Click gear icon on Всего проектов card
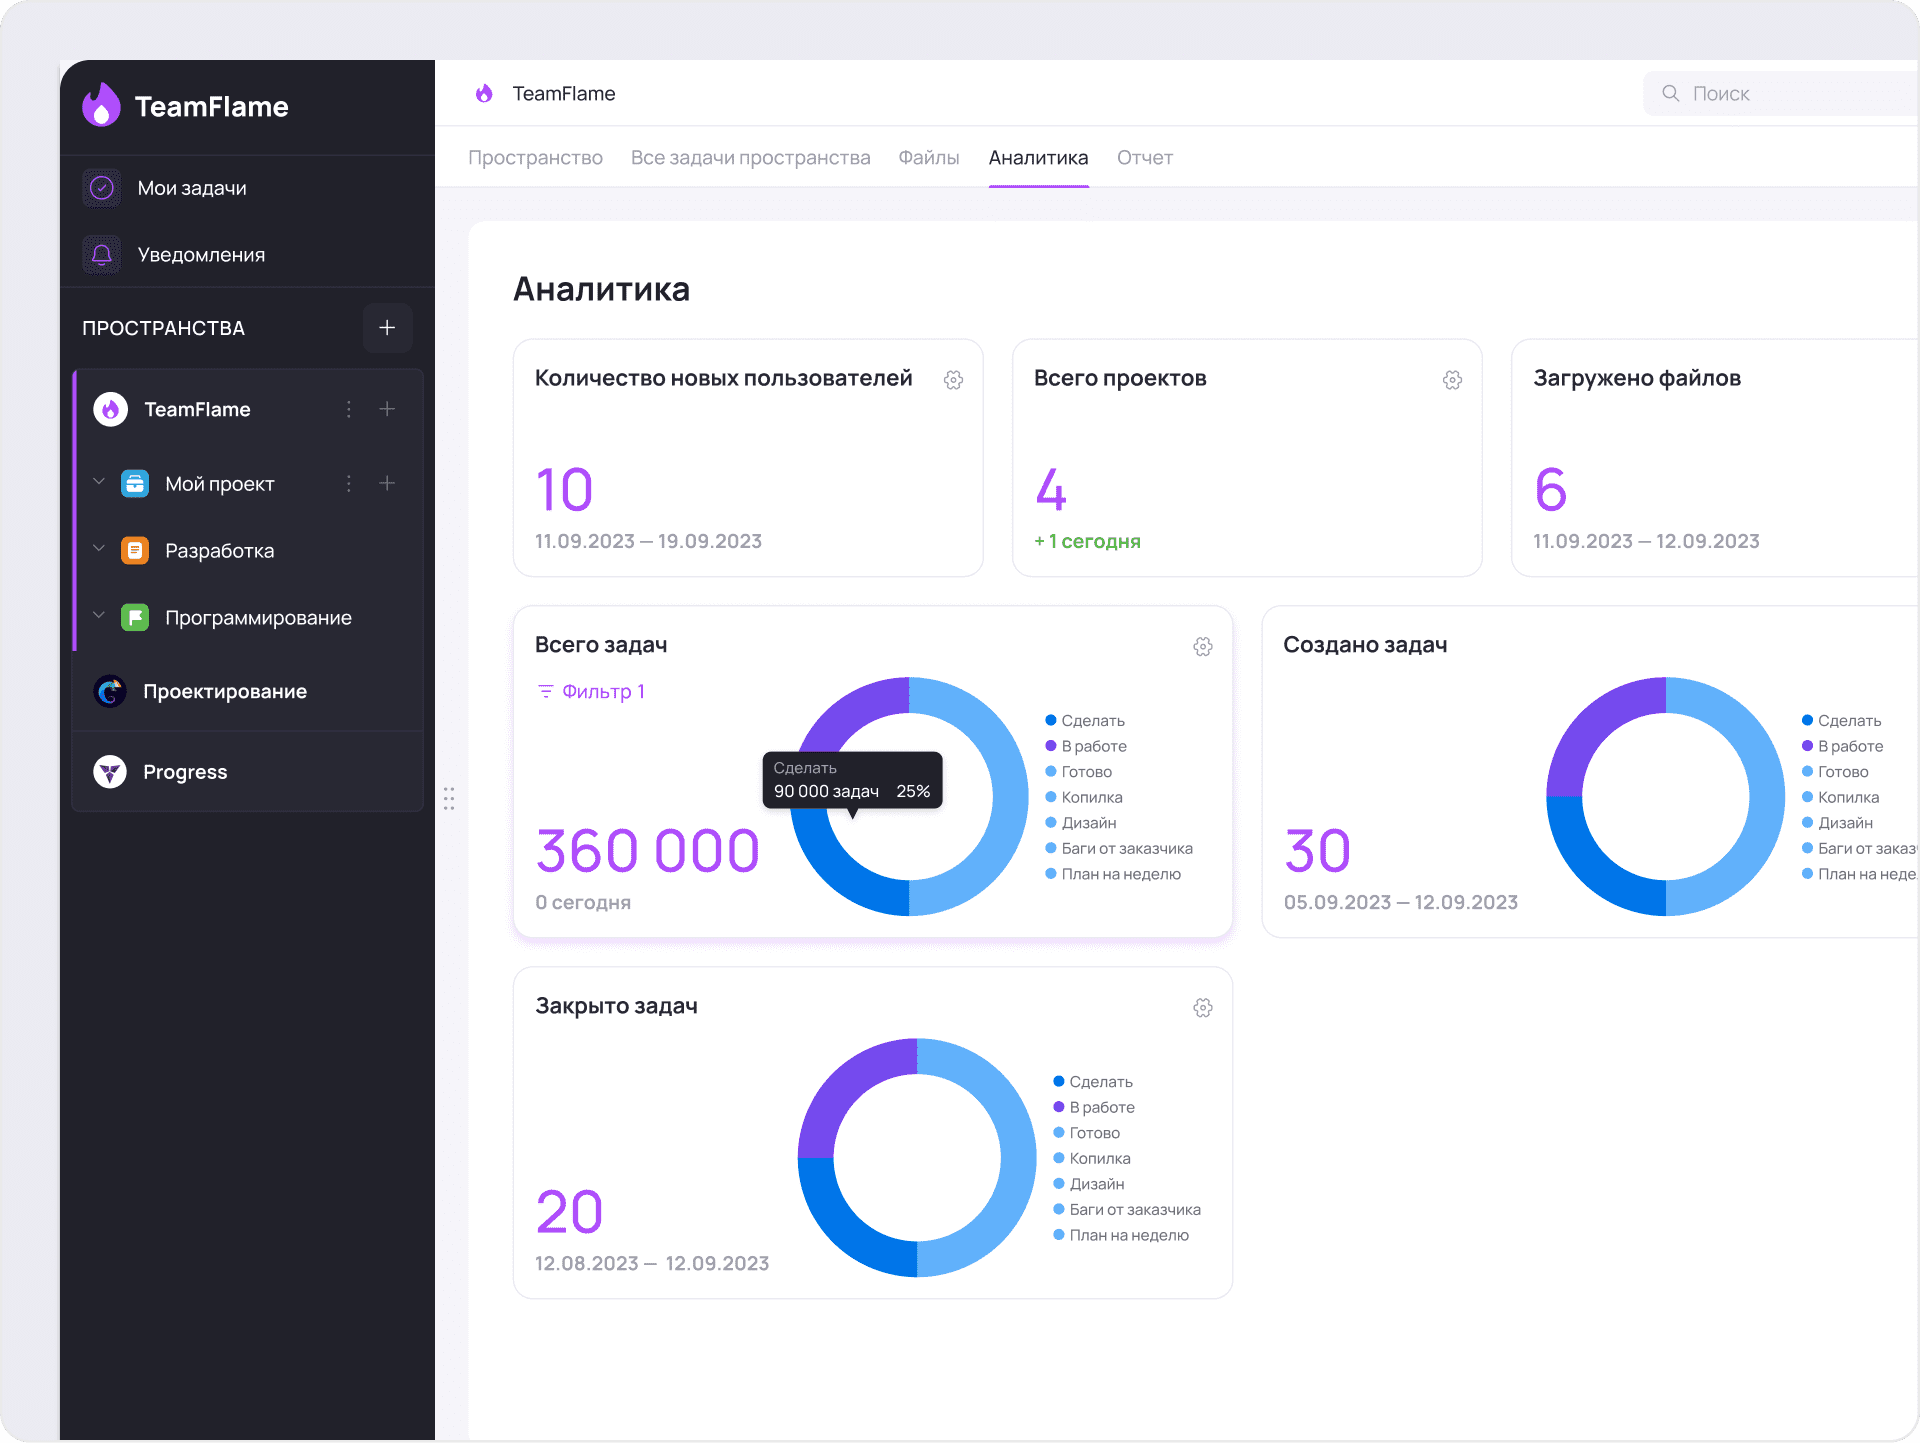The height and width of the screenshot is (1443, 1920). pos(1452,380)
